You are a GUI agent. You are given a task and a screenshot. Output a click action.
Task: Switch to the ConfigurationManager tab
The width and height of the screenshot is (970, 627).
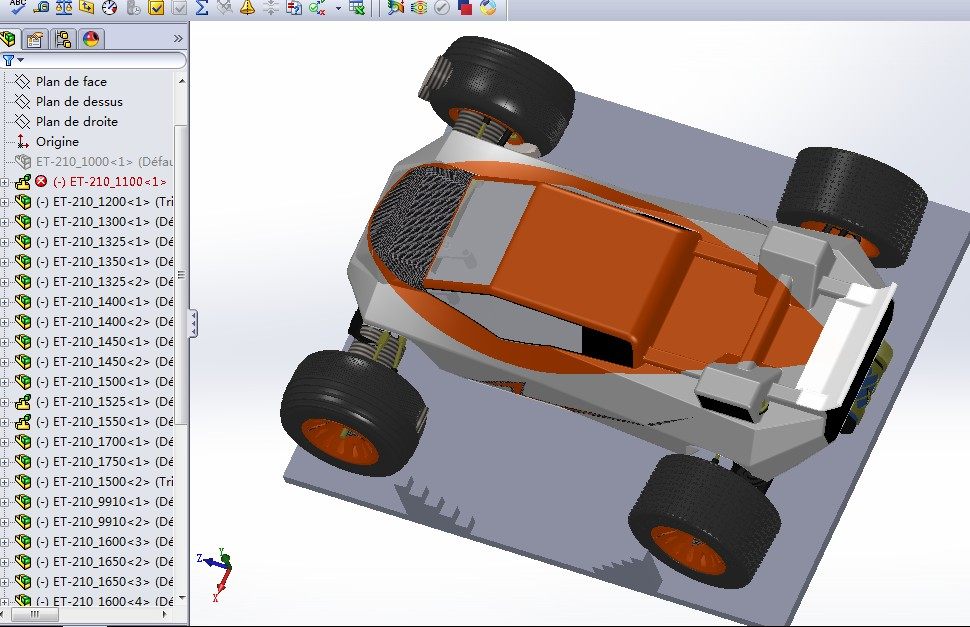(63, 40)
